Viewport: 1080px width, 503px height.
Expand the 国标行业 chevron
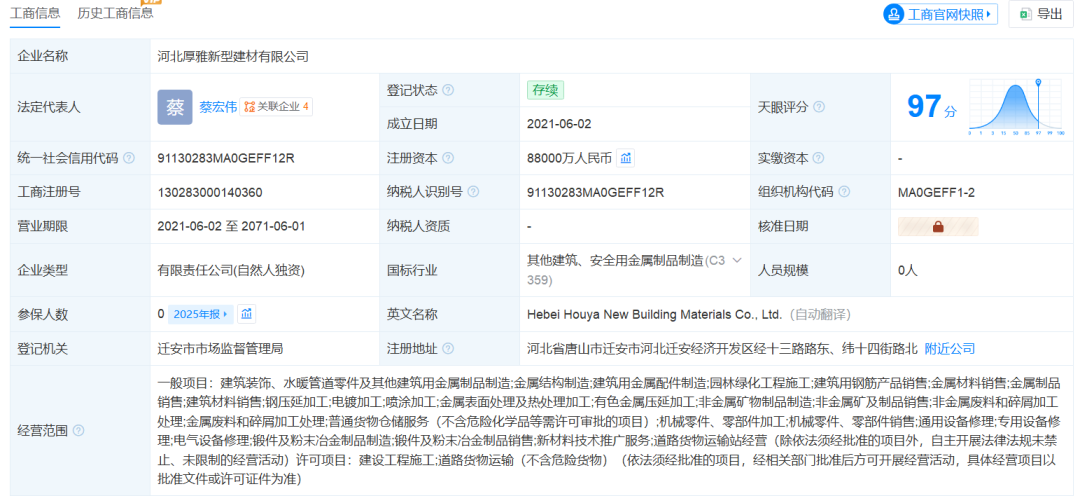[737, 260]
